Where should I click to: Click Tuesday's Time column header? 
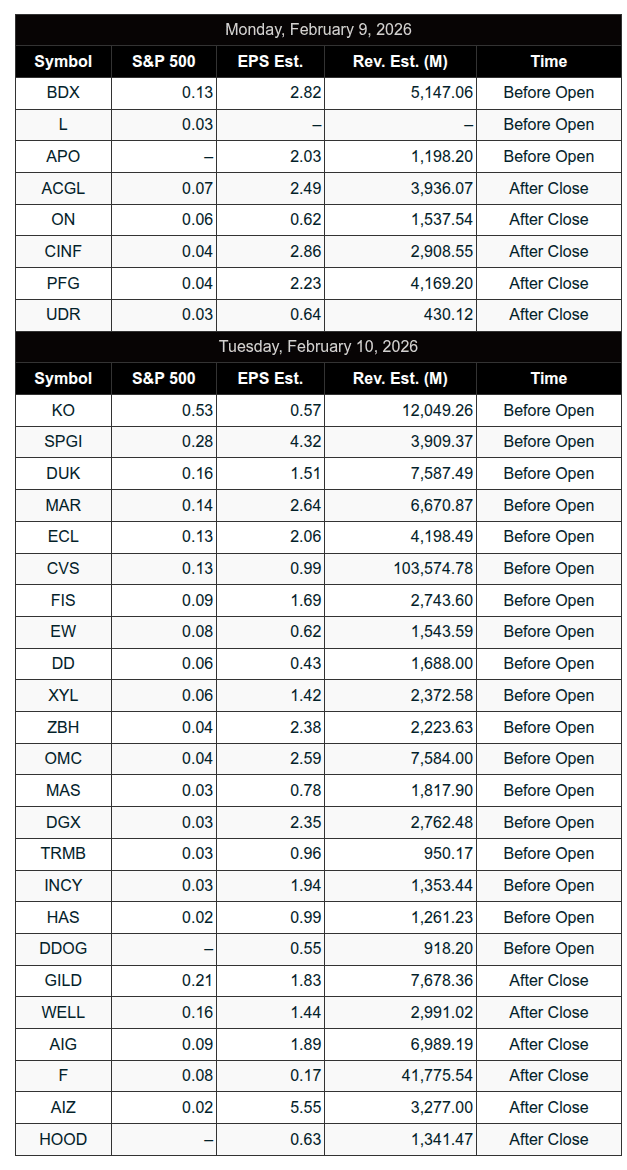[548, 378]
